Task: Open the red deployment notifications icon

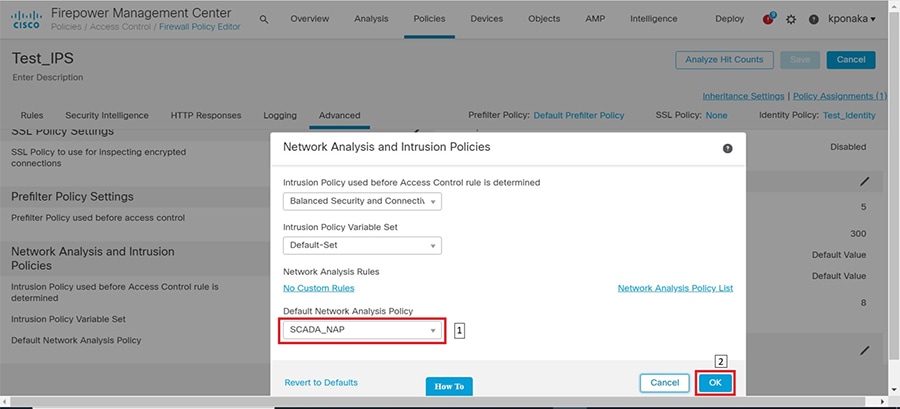Action: (x=769, y=19)
